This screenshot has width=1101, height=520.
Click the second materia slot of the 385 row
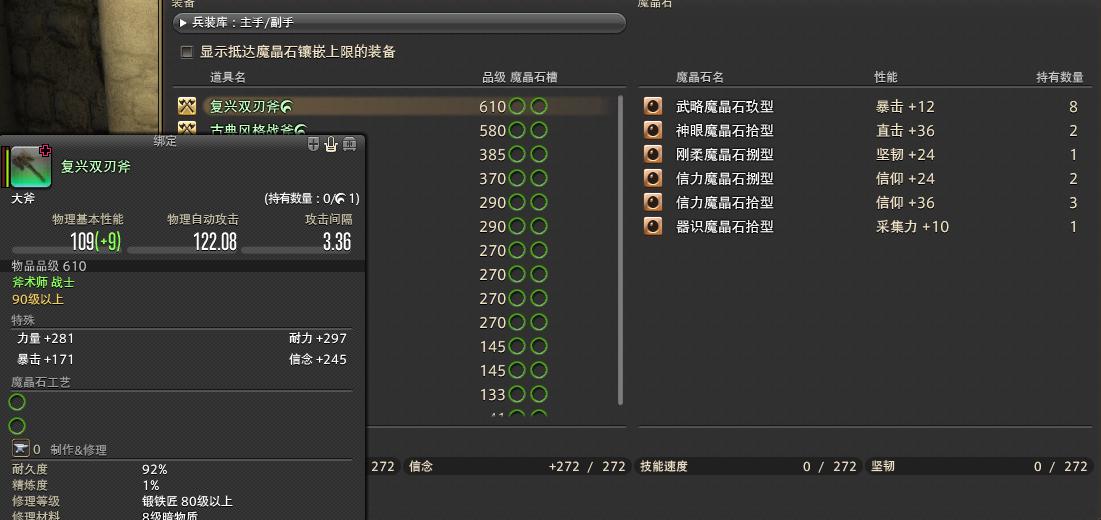[539, 154]
